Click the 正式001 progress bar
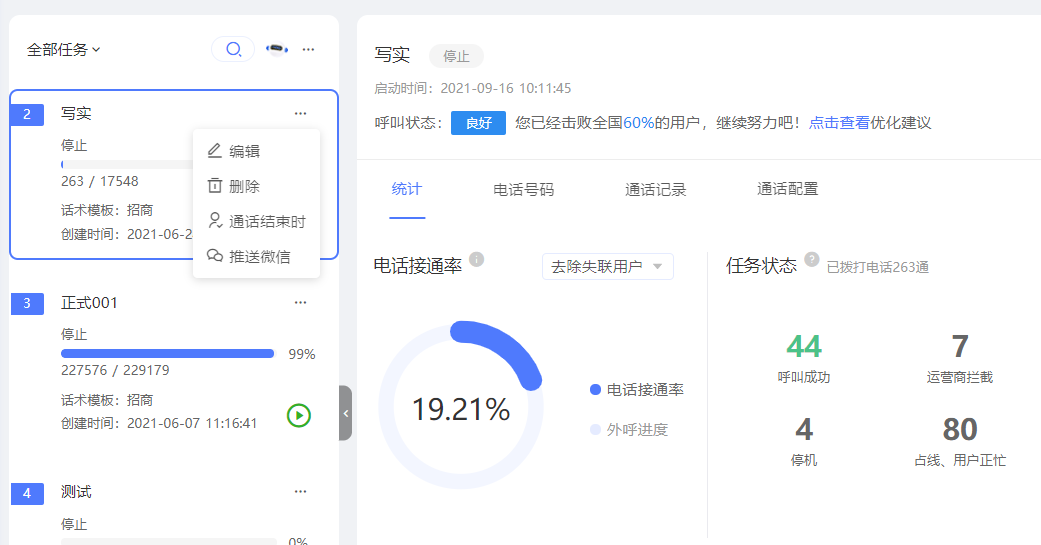The width and height of the screenshot is (1041, 545). pos(167,354)
